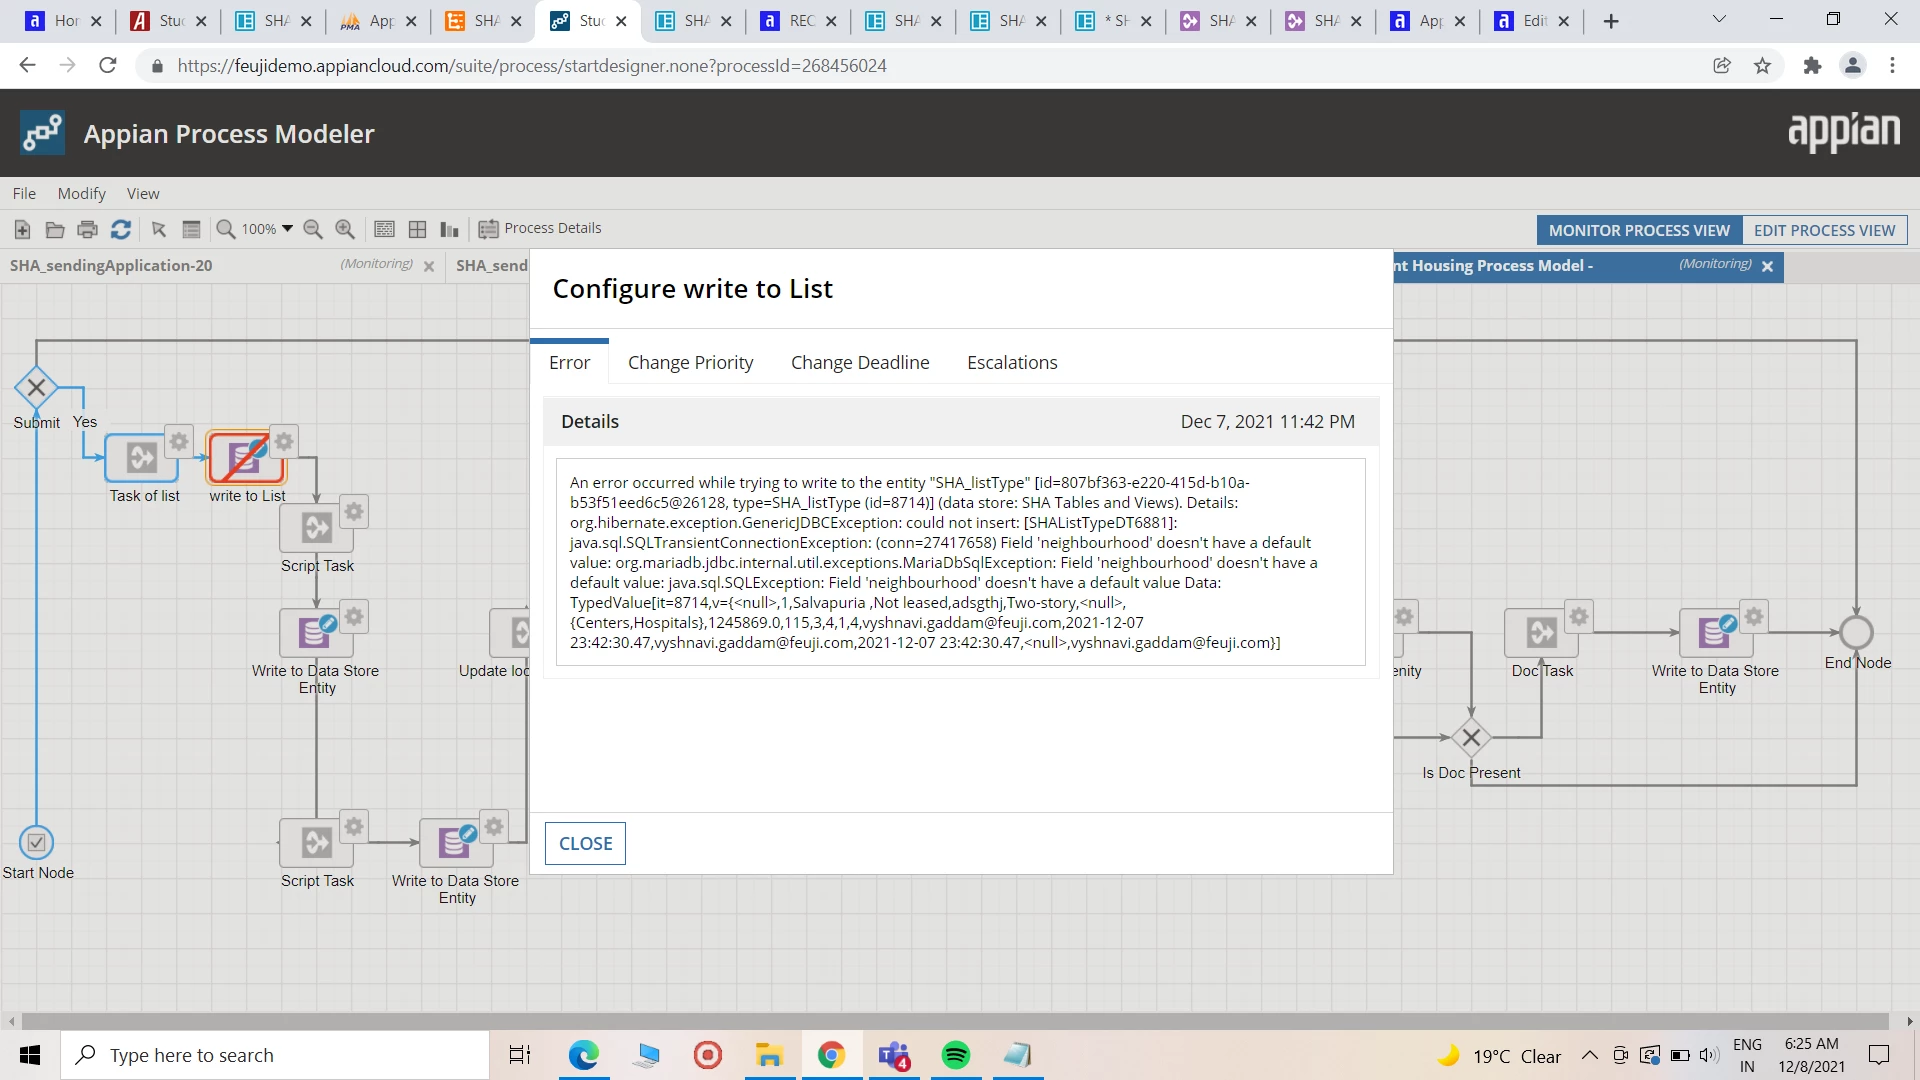The width and height of the screenshot is (1920, 1080).
Task: Open Microsoft Teams from the taskbar
Action: point(894,1055)
